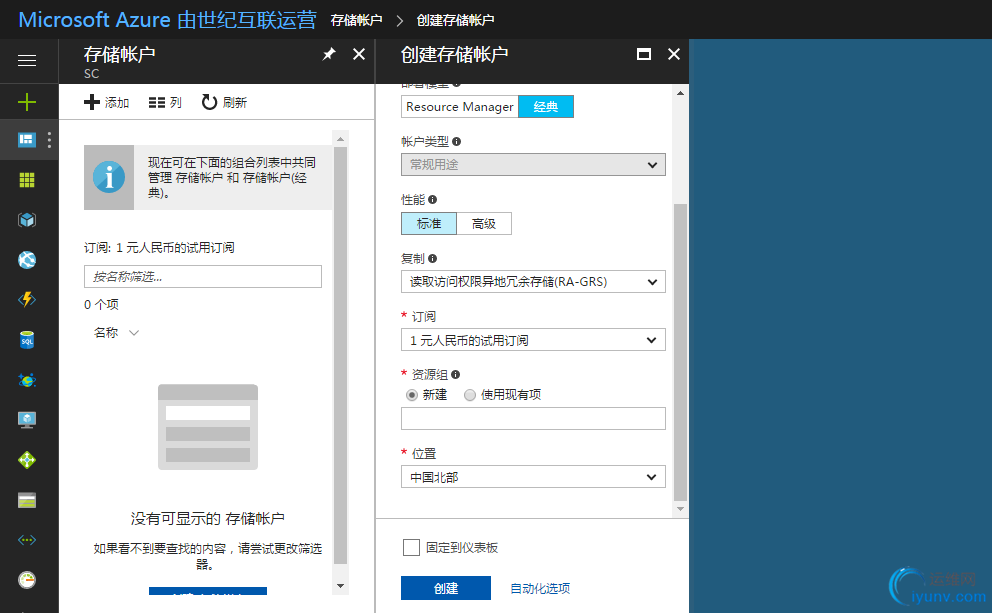Click the info icon beside 复制
992x613 pixels.
[x=432, y=258]
